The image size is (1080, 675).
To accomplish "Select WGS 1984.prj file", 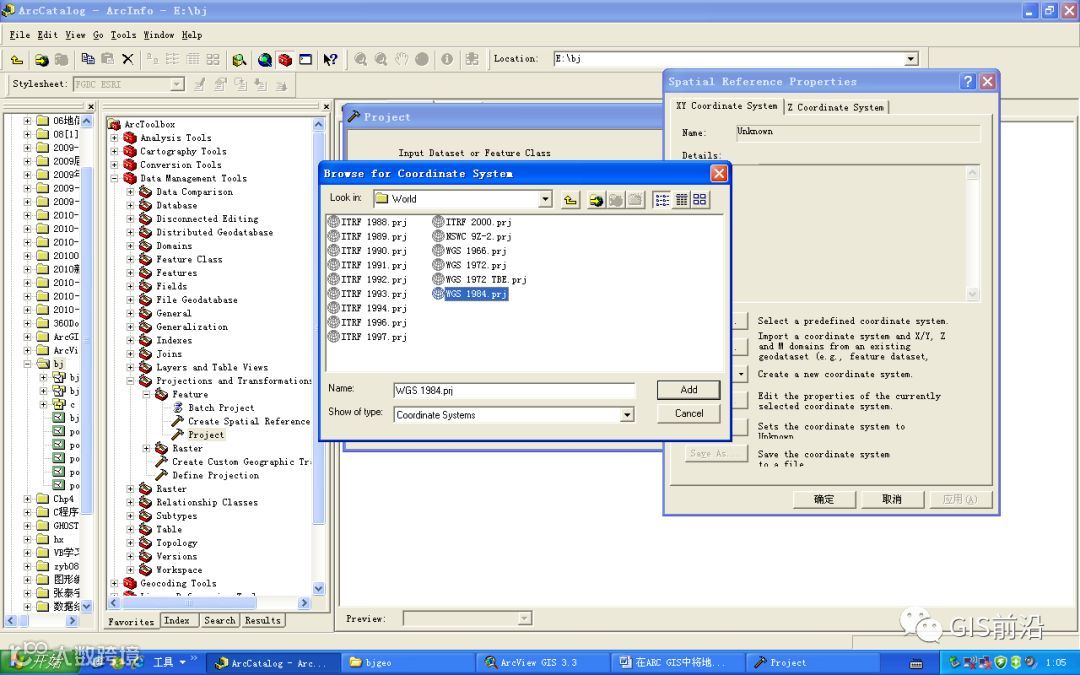I will pyautogui.click(x=470, y=294).
